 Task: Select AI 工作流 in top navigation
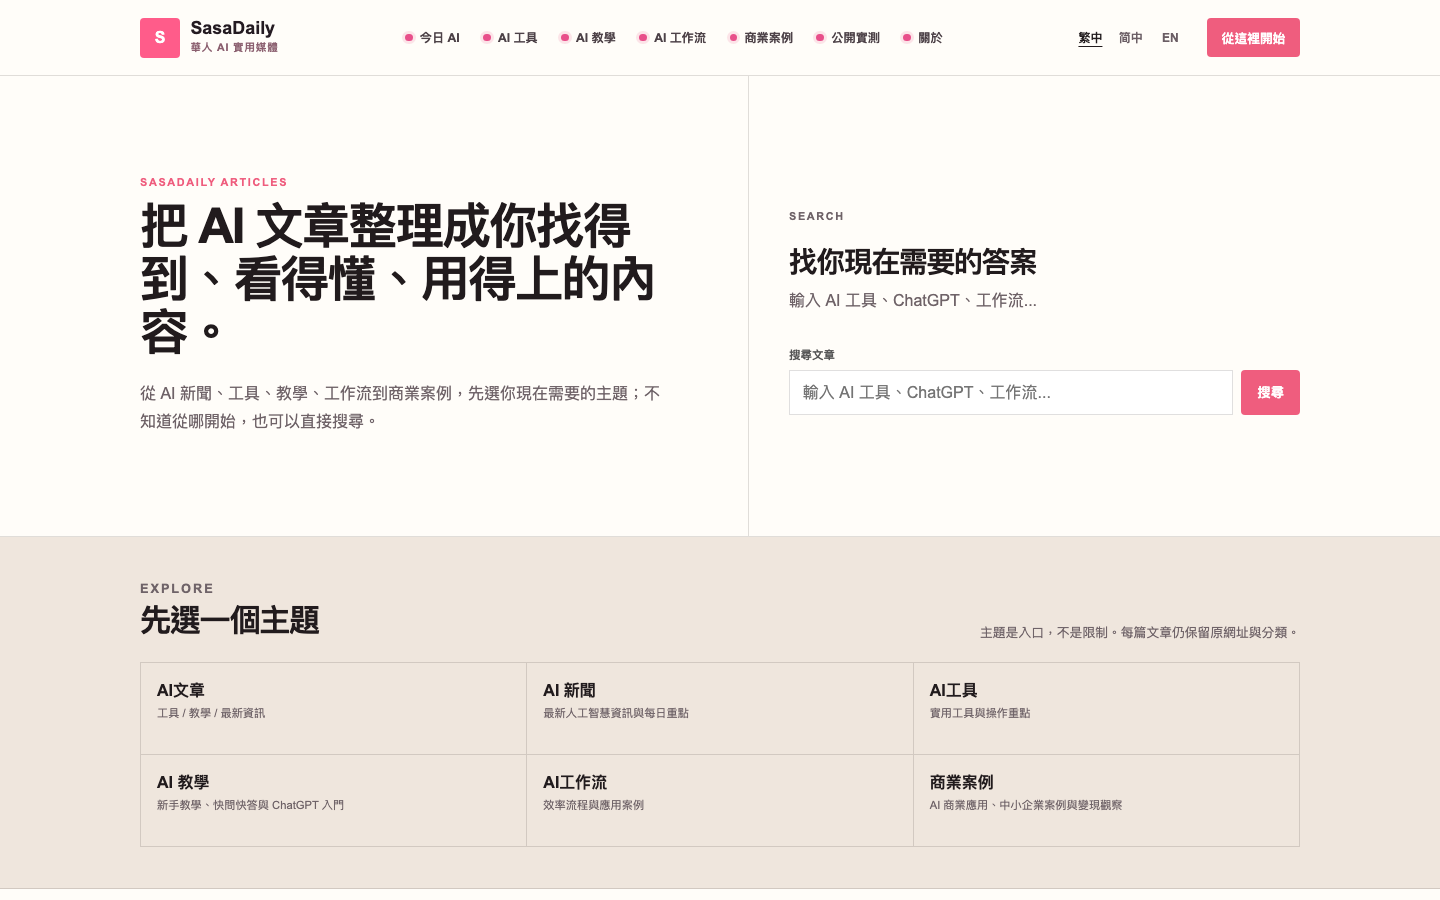(x=671, y=38)
